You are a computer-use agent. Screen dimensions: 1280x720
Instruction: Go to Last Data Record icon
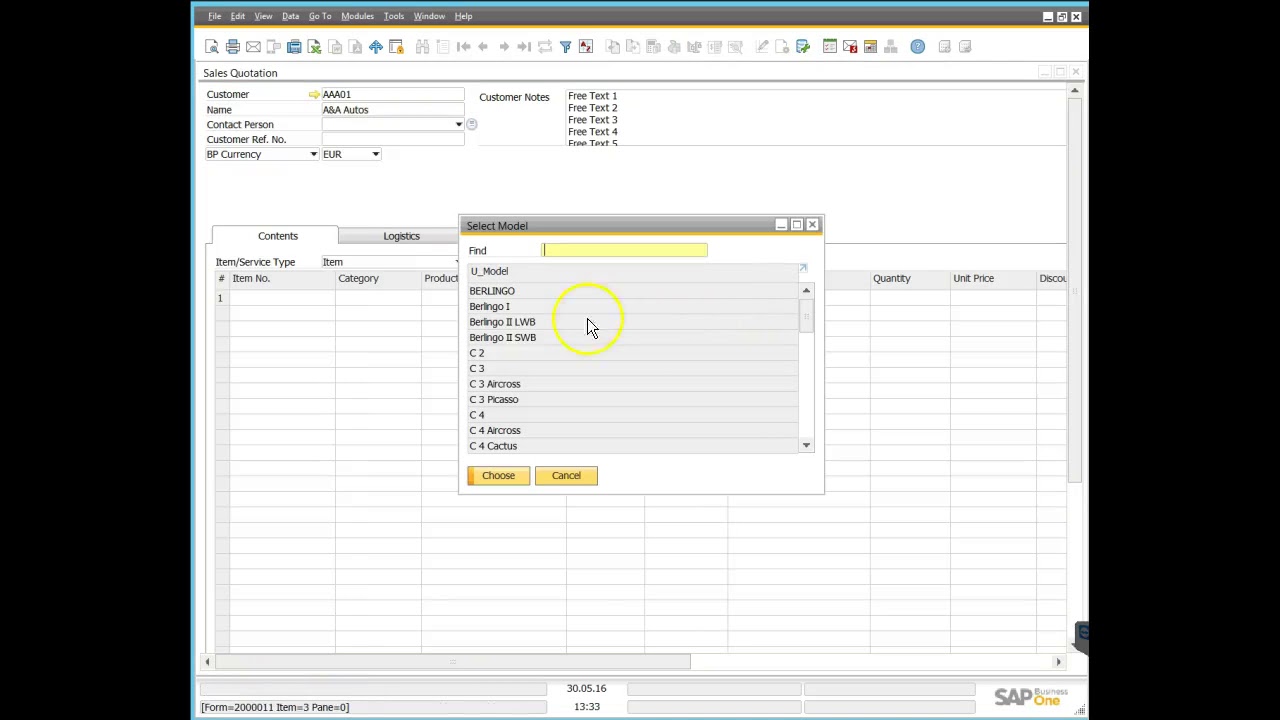tap(524, 47)
